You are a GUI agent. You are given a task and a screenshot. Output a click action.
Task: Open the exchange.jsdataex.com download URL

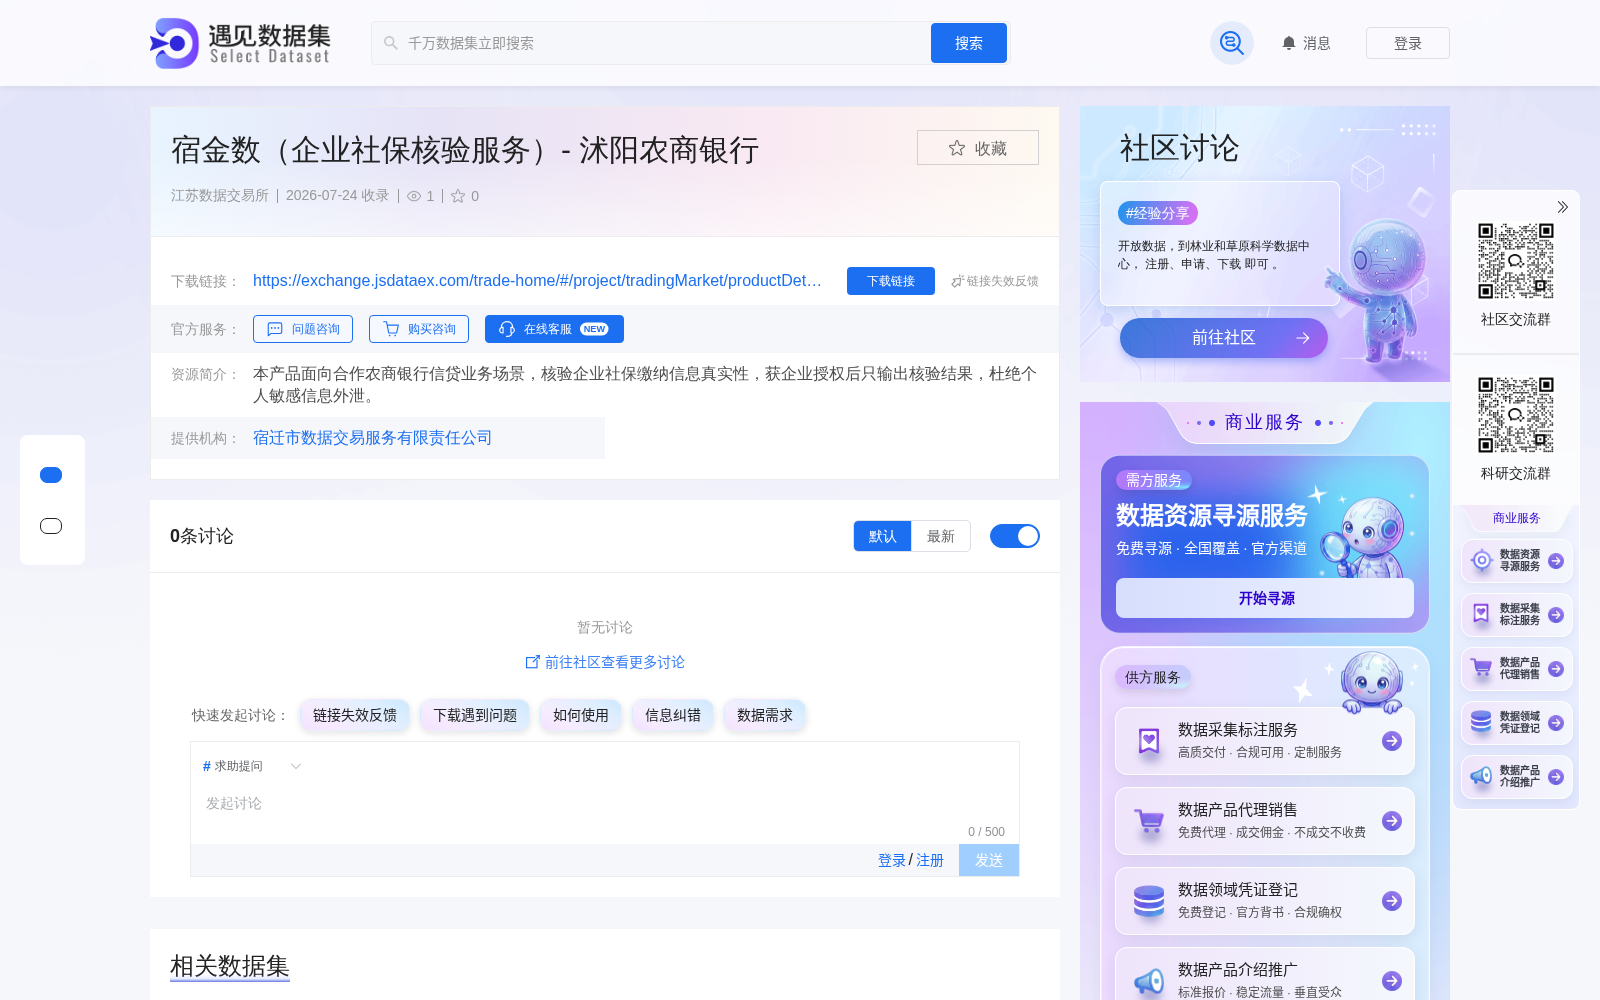pos(537,281)
